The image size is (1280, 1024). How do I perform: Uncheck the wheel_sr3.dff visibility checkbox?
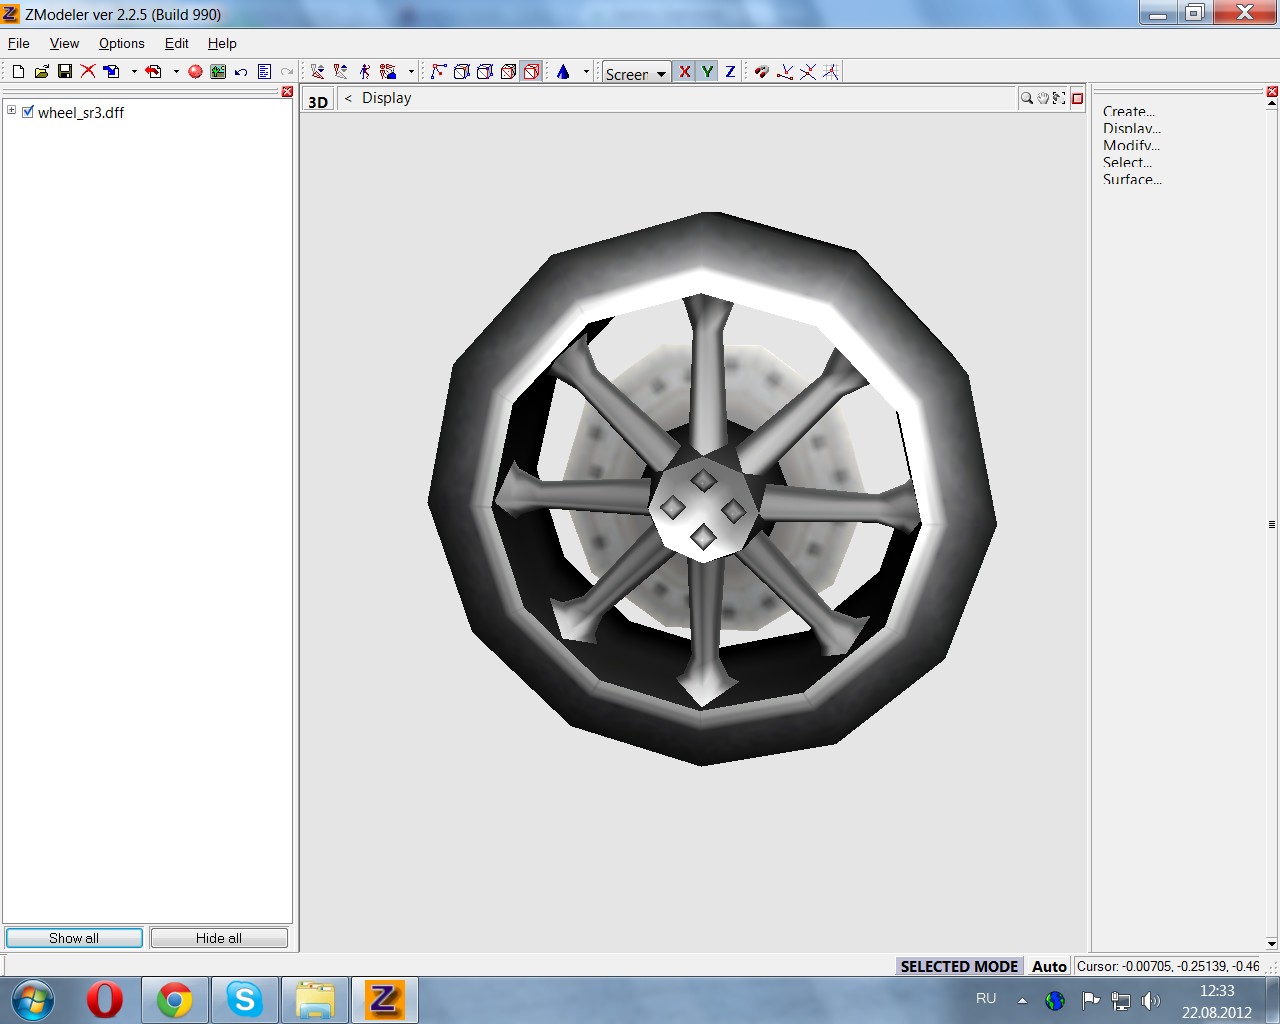pyautogui.click(x=28, y=112)
